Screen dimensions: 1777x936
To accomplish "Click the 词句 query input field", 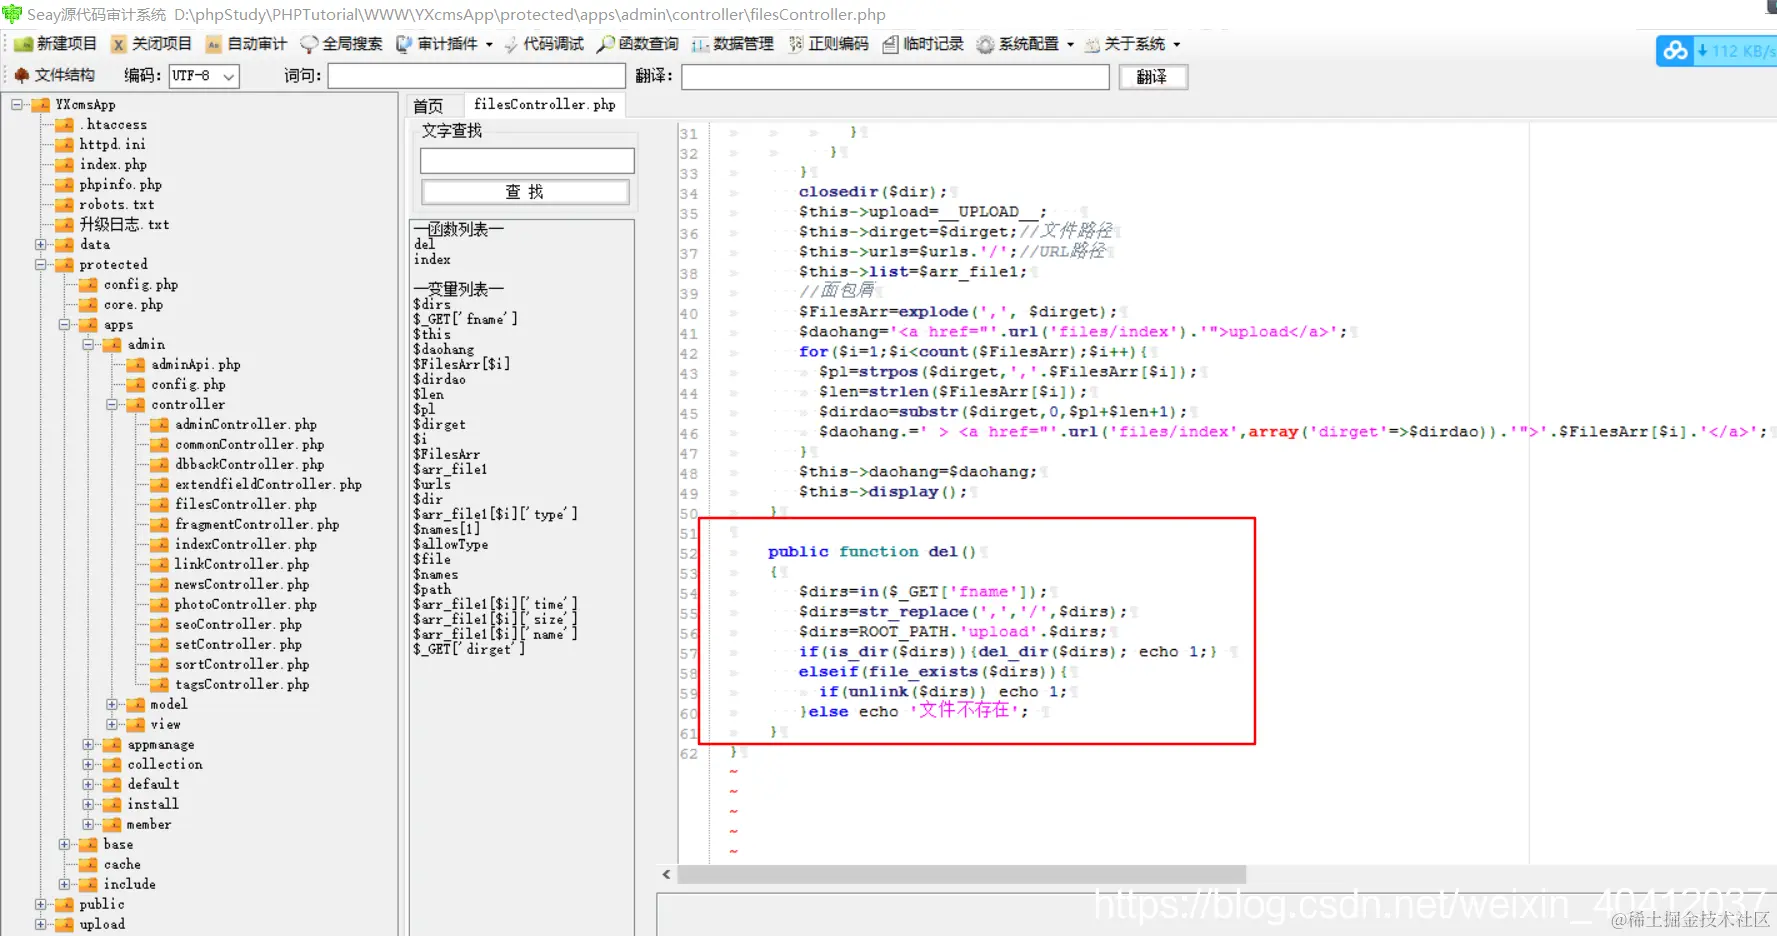I will [x=476, y=77].
